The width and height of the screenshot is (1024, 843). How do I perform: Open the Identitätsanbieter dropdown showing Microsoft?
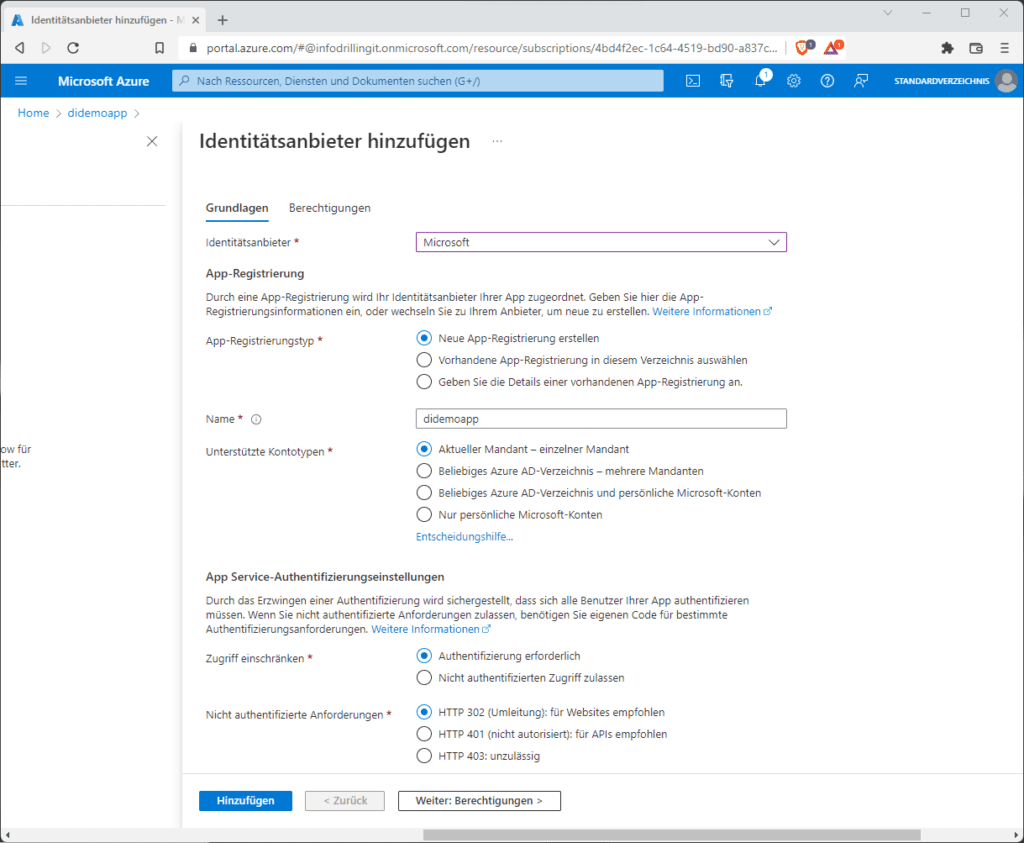(601, 242)
